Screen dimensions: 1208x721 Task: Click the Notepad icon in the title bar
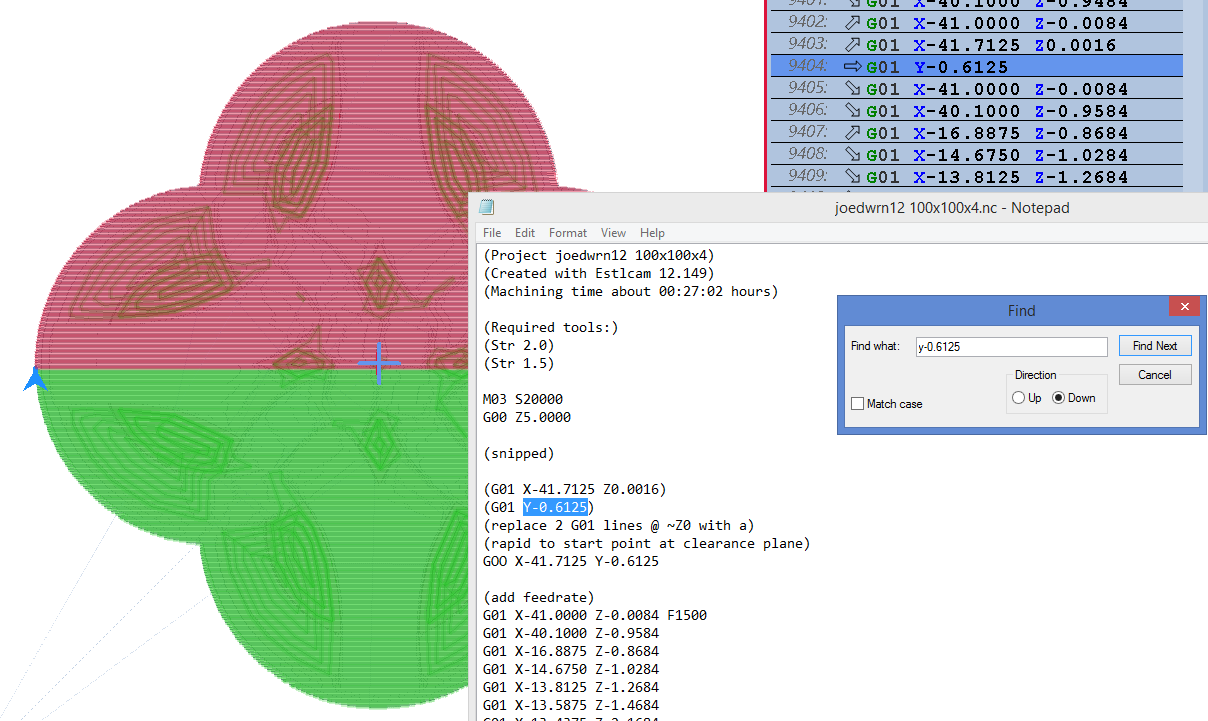tap(486, 208)
